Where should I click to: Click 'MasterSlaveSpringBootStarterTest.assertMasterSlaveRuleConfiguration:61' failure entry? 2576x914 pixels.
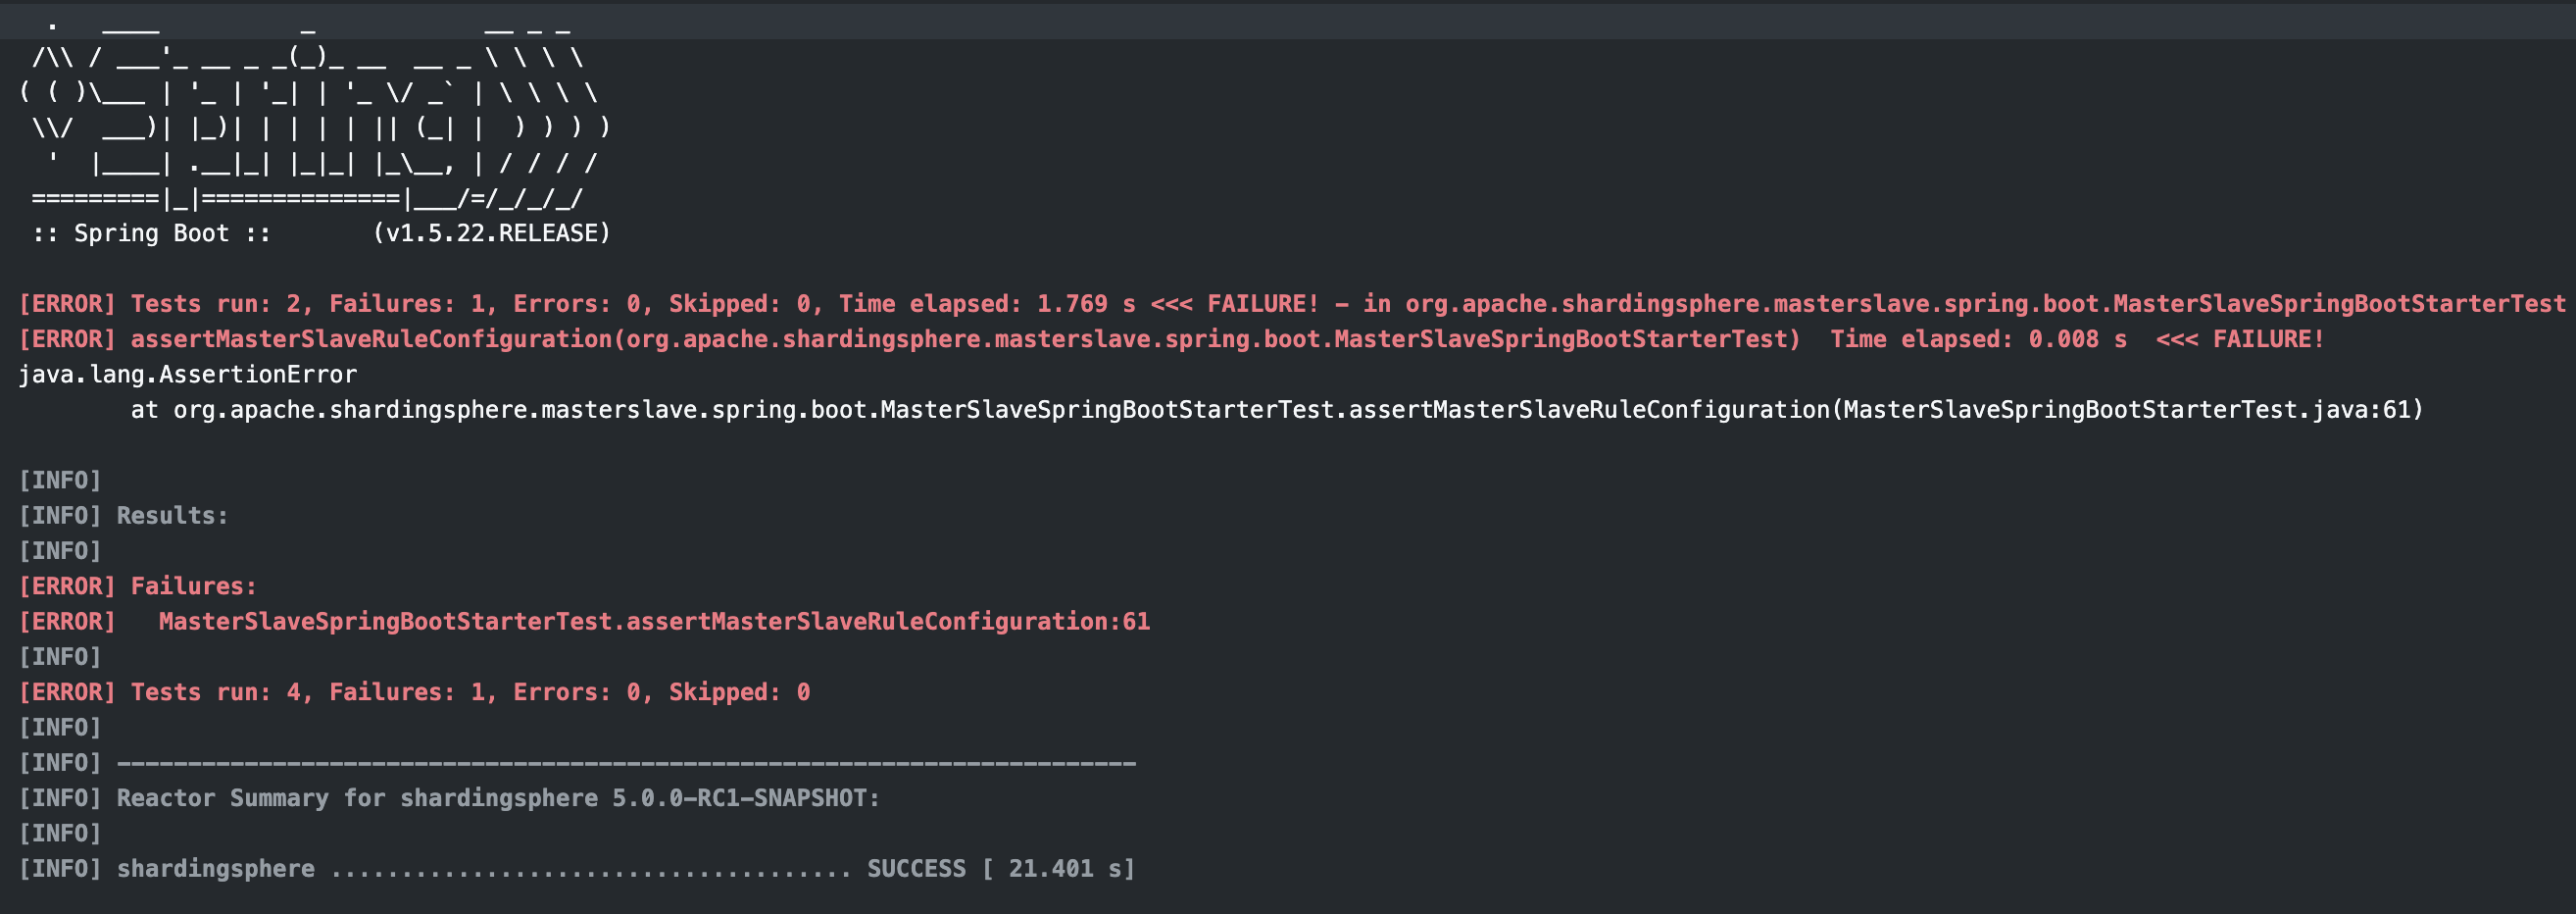point(654,622)
